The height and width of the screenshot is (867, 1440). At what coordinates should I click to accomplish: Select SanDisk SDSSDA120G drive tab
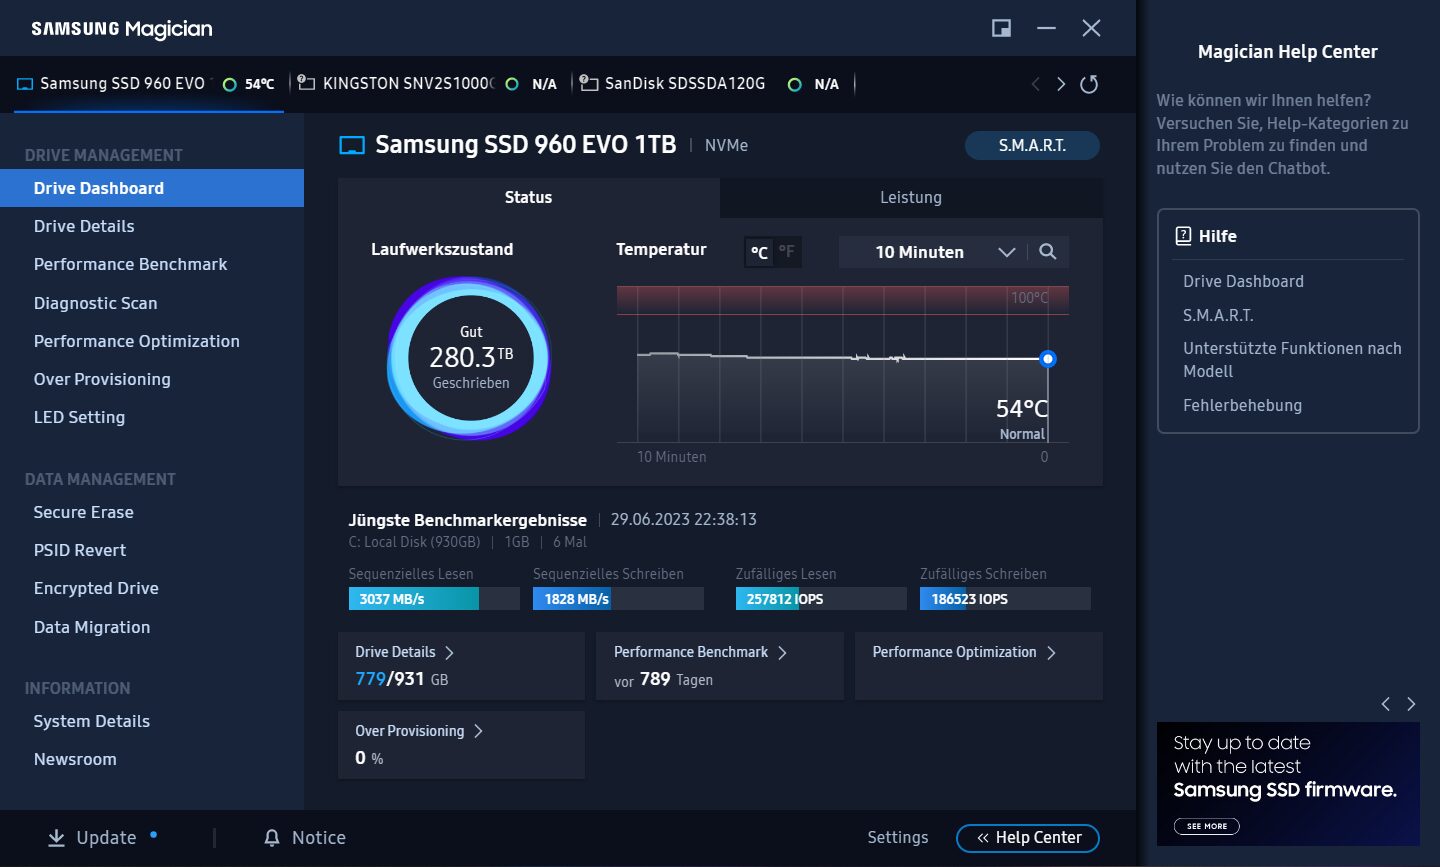(711, 84)
